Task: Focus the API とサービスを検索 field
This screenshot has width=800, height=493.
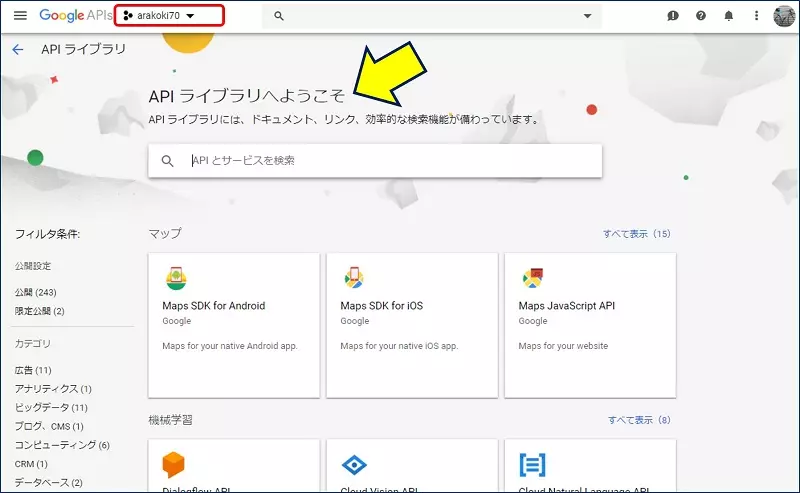Action: pyautogui.click(x=375, y=161)
